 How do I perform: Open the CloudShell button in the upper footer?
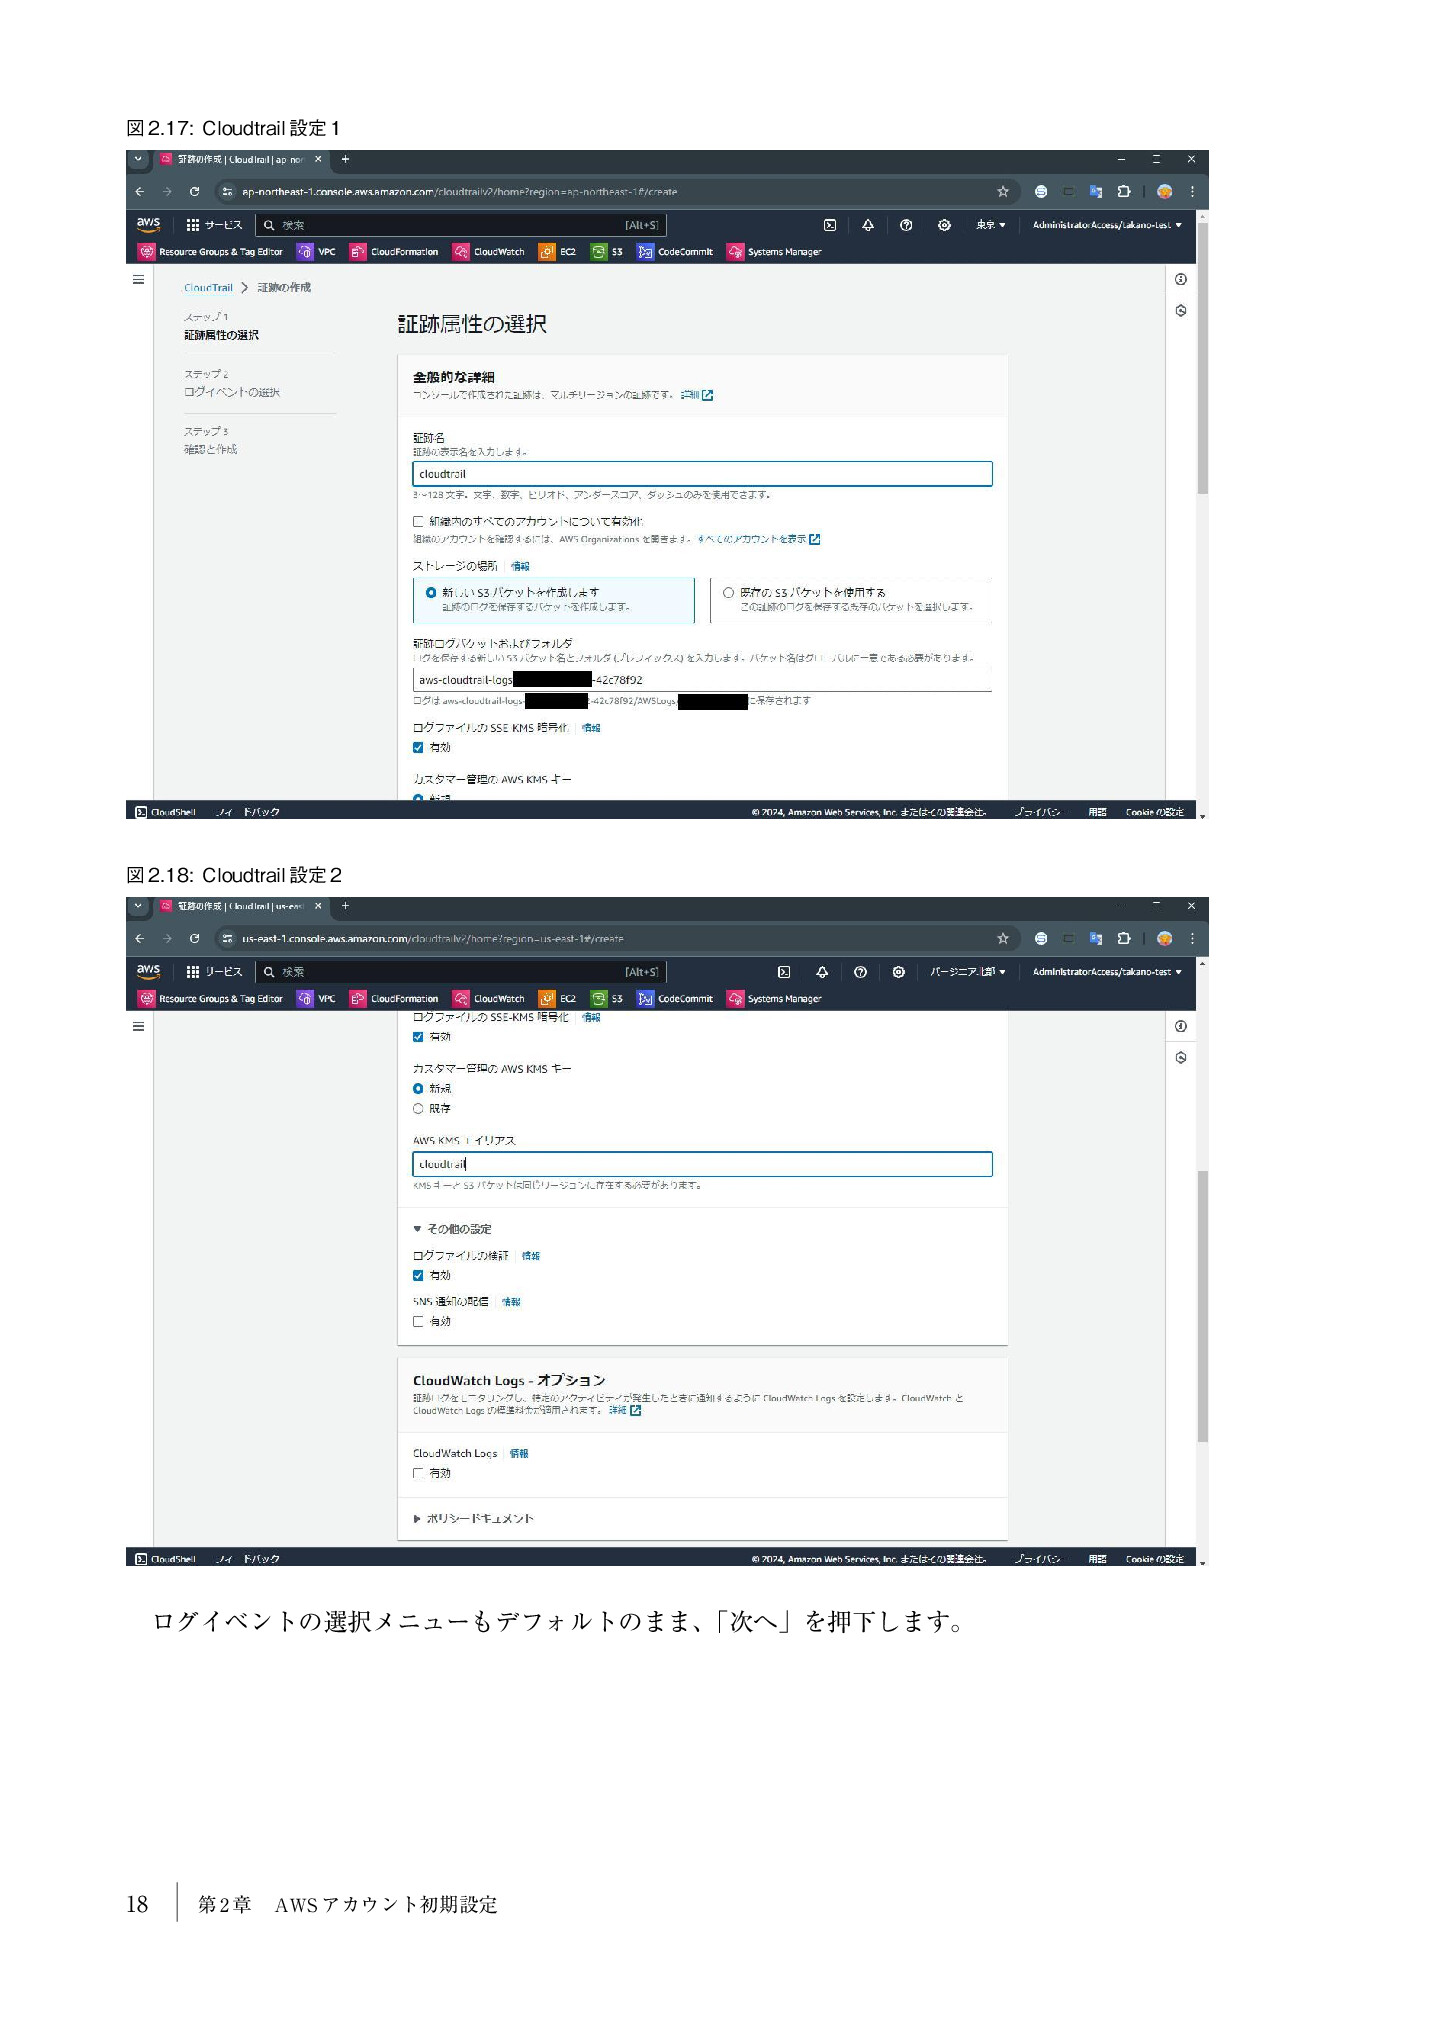pyautogui.click(x=165, y=812)
